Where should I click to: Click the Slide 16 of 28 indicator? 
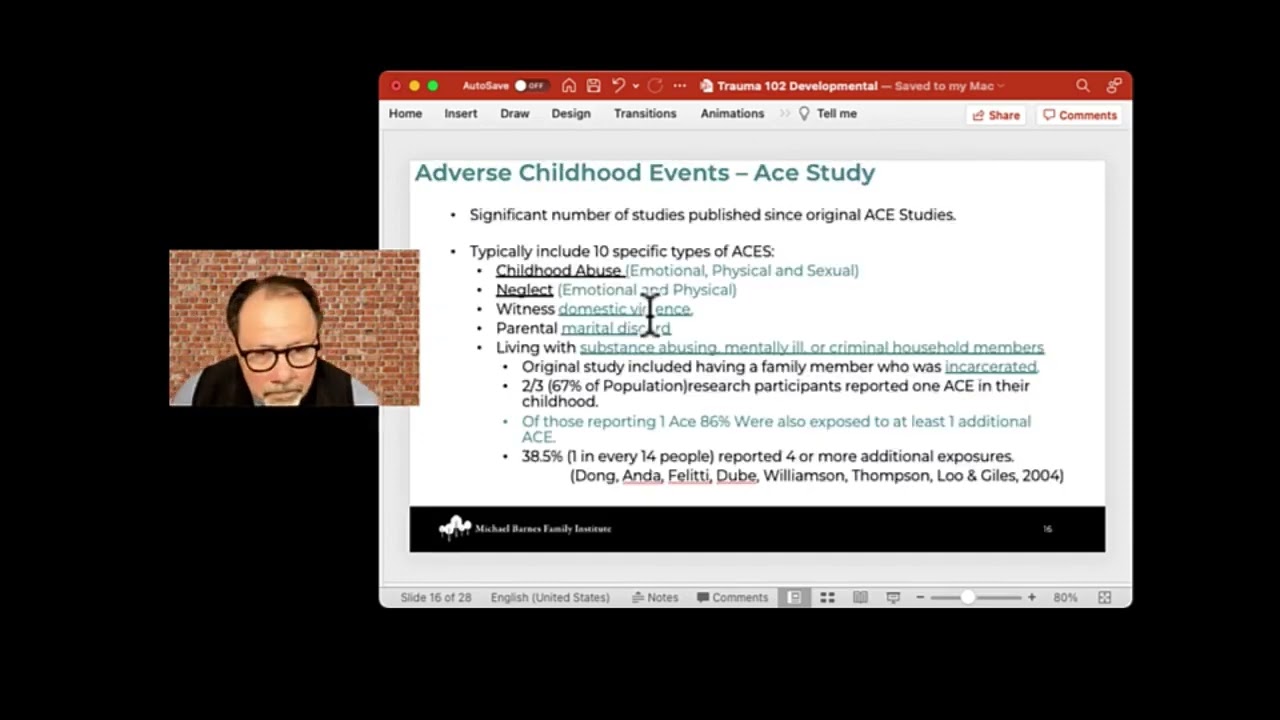436,597
